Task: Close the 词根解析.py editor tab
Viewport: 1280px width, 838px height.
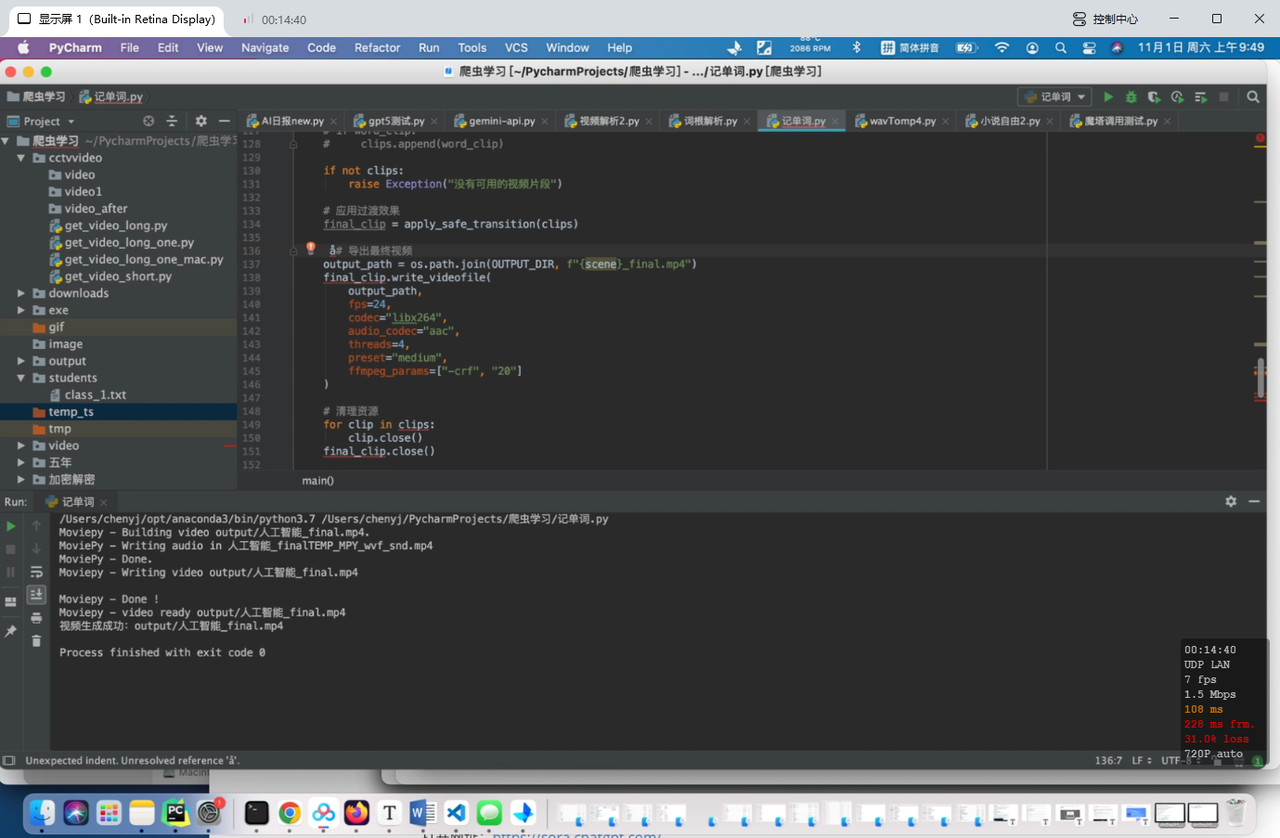Action: point(747,121)
